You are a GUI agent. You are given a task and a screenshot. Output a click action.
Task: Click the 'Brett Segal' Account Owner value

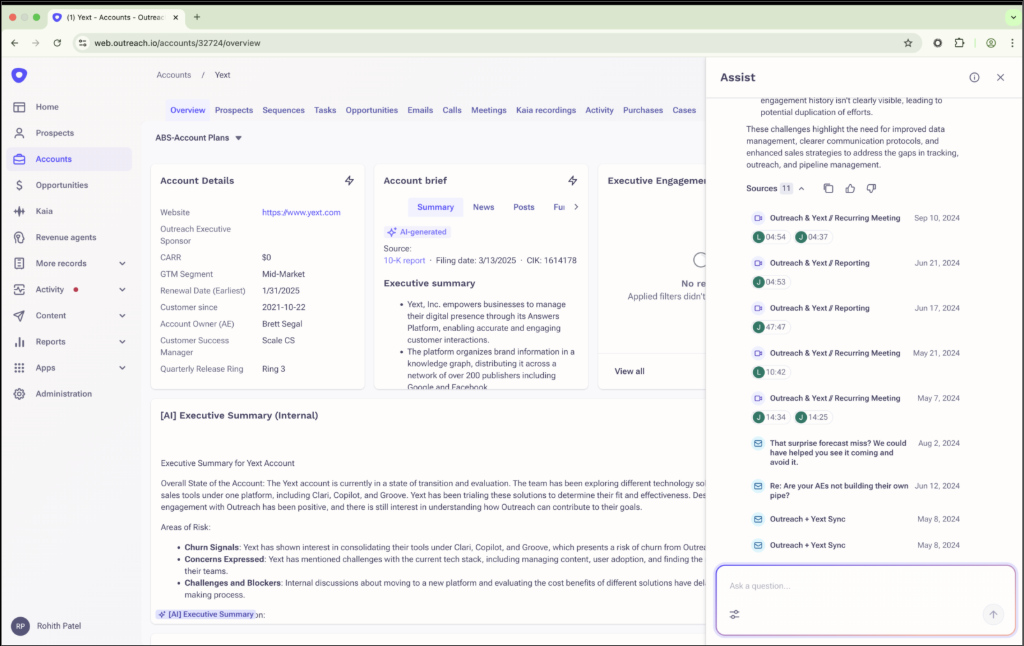[282, 324]
